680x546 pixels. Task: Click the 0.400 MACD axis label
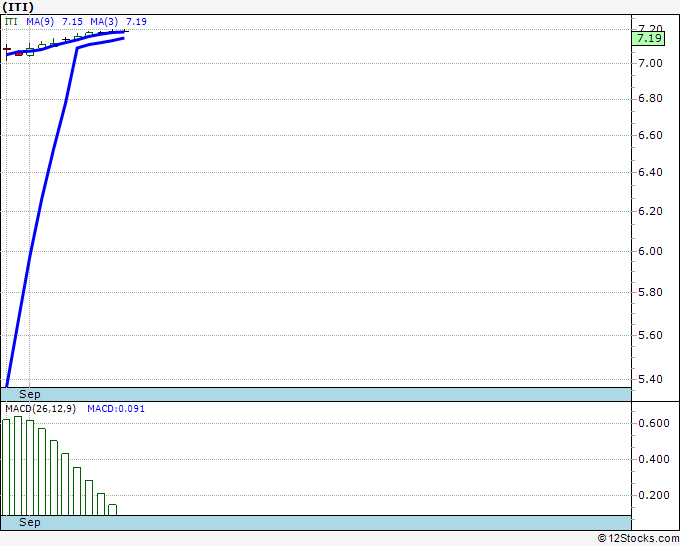(x=654, y=459)
